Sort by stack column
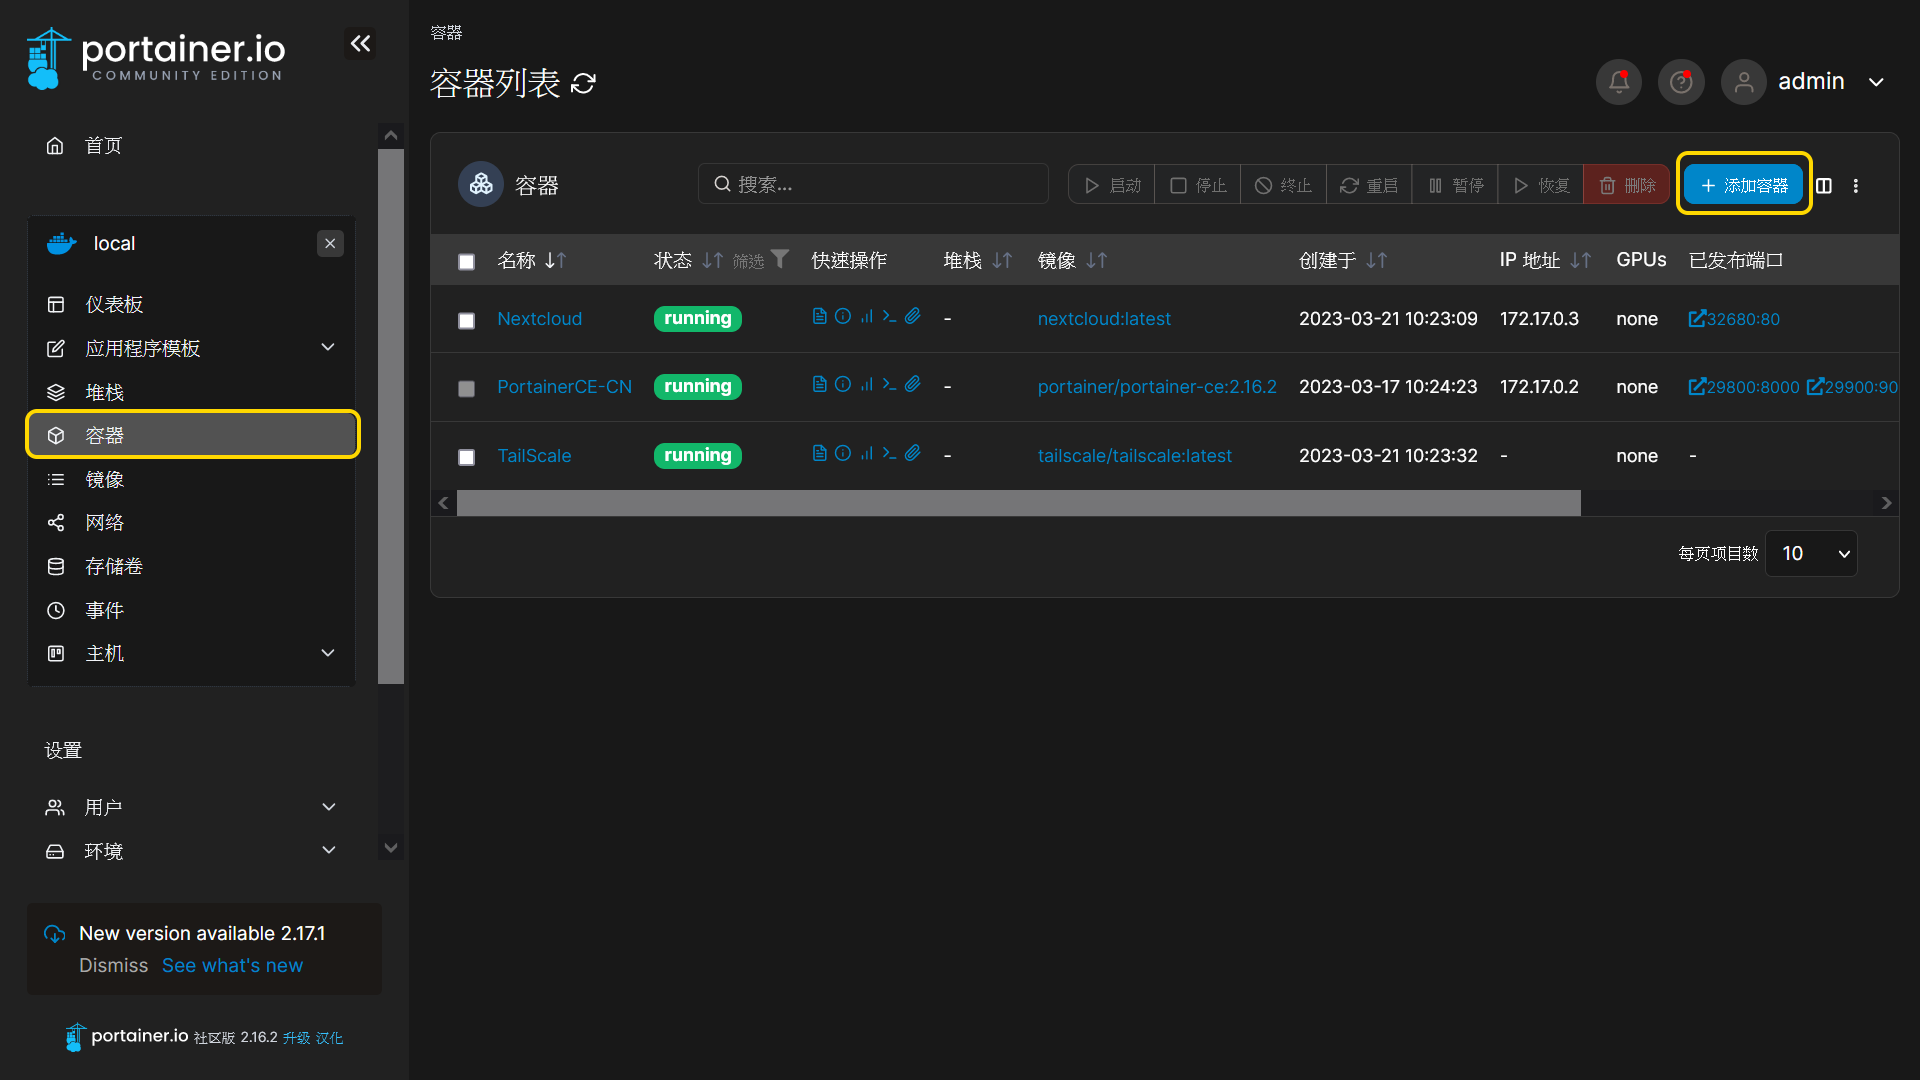1920x1080 pixels. (978, 260)
